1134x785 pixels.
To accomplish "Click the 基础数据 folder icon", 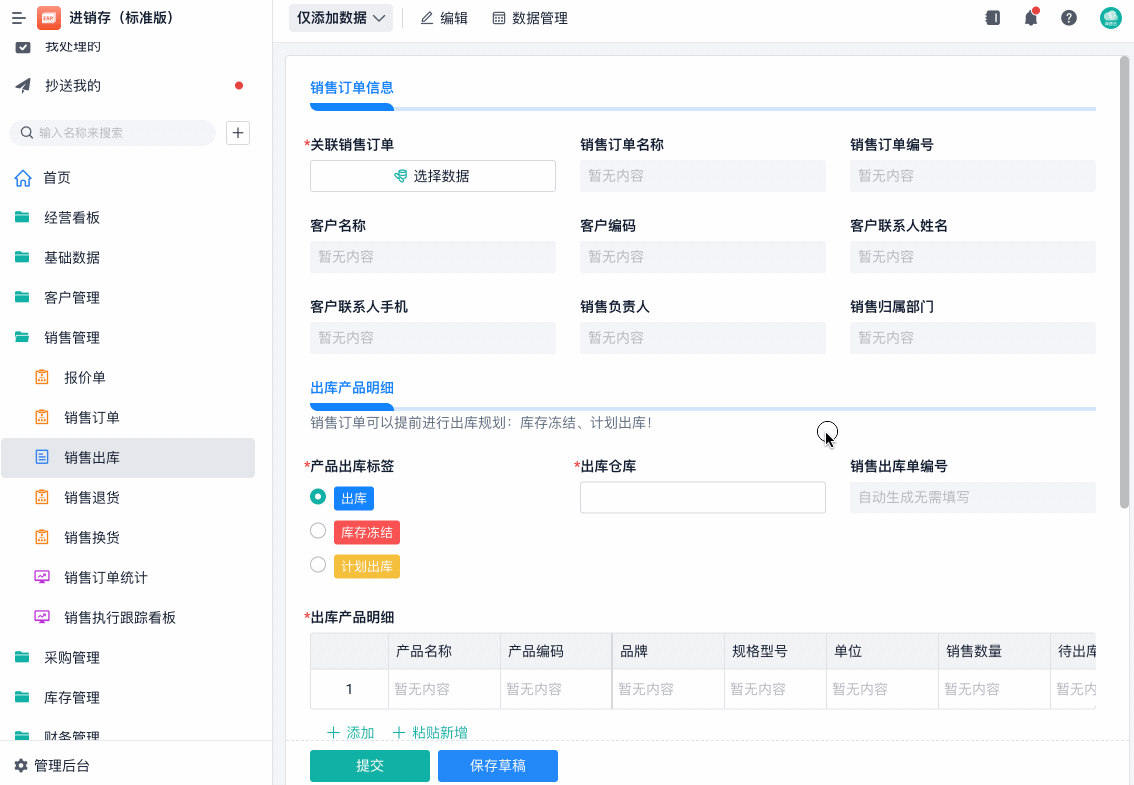I will (x=22, y=257).
